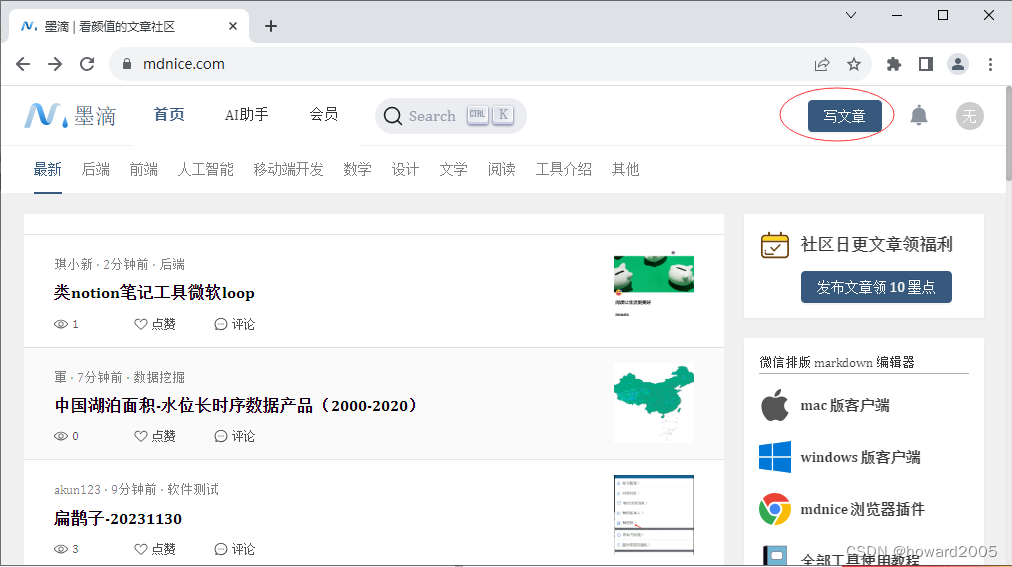Open the piggy bank article thumbnail
1012x567 pixels.
654,286
